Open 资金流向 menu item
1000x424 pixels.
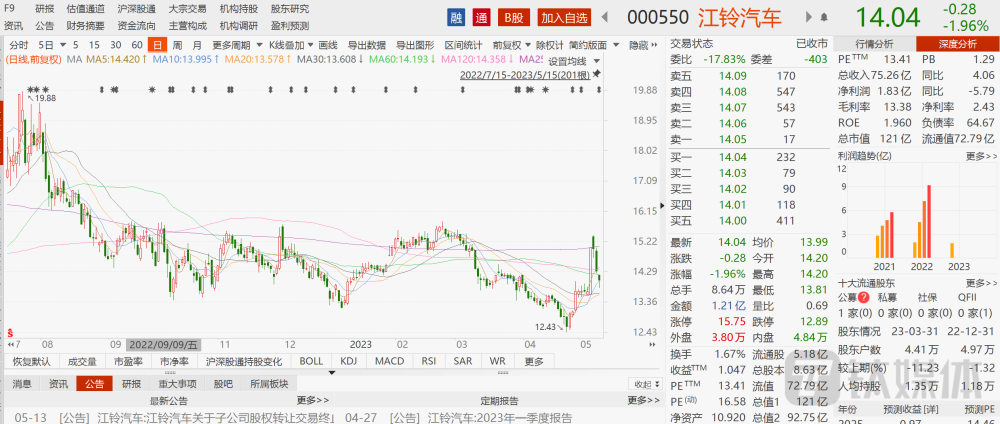(x=136, y=26)
